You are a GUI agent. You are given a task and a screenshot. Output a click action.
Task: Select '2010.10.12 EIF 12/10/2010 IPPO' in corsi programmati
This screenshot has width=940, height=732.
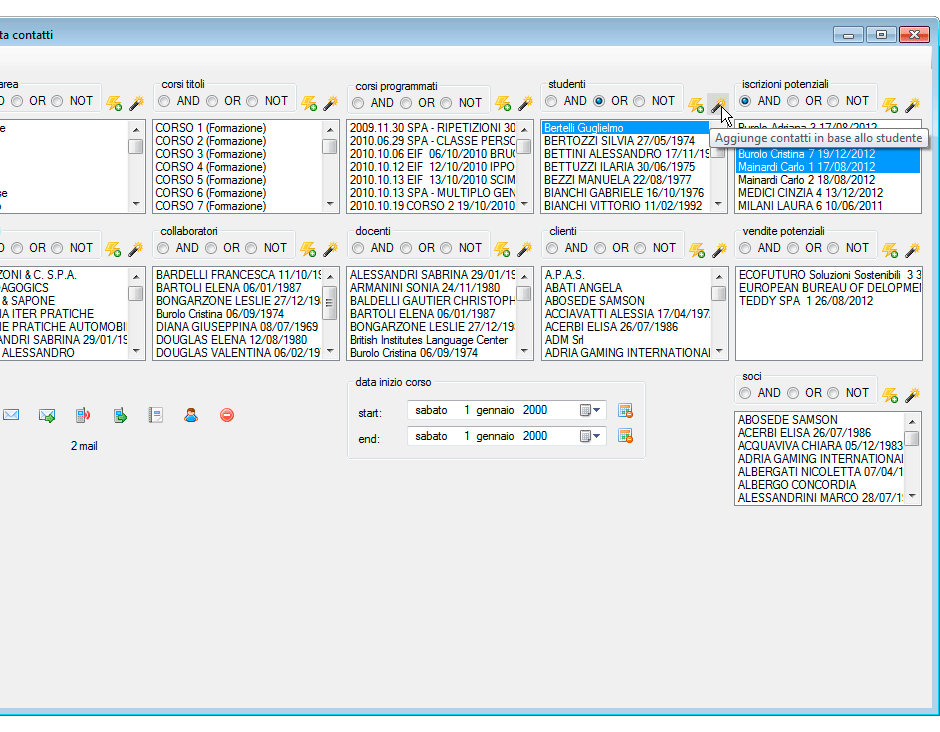pos(432,167)
